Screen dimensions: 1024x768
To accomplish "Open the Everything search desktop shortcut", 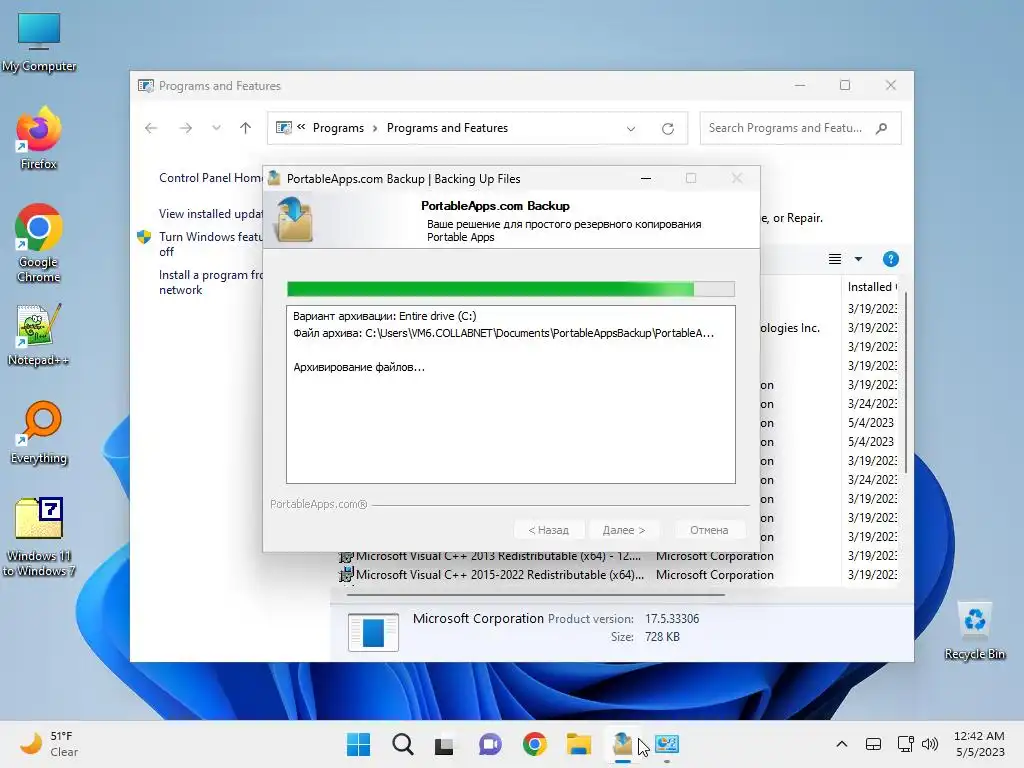I will pos(39,432).
